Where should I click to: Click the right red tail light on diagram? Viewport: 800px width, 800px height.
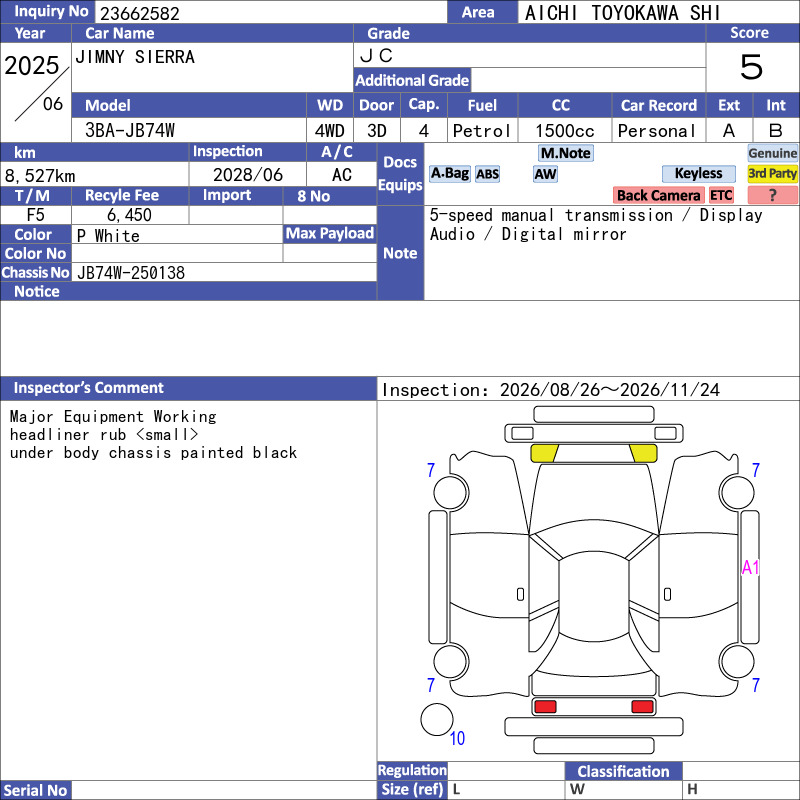click(x=642, y=706)
